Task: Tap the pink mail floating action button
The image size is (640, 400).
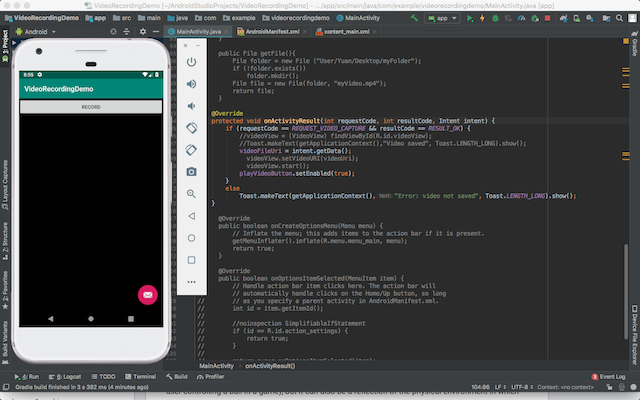Action: coord(148,295)
